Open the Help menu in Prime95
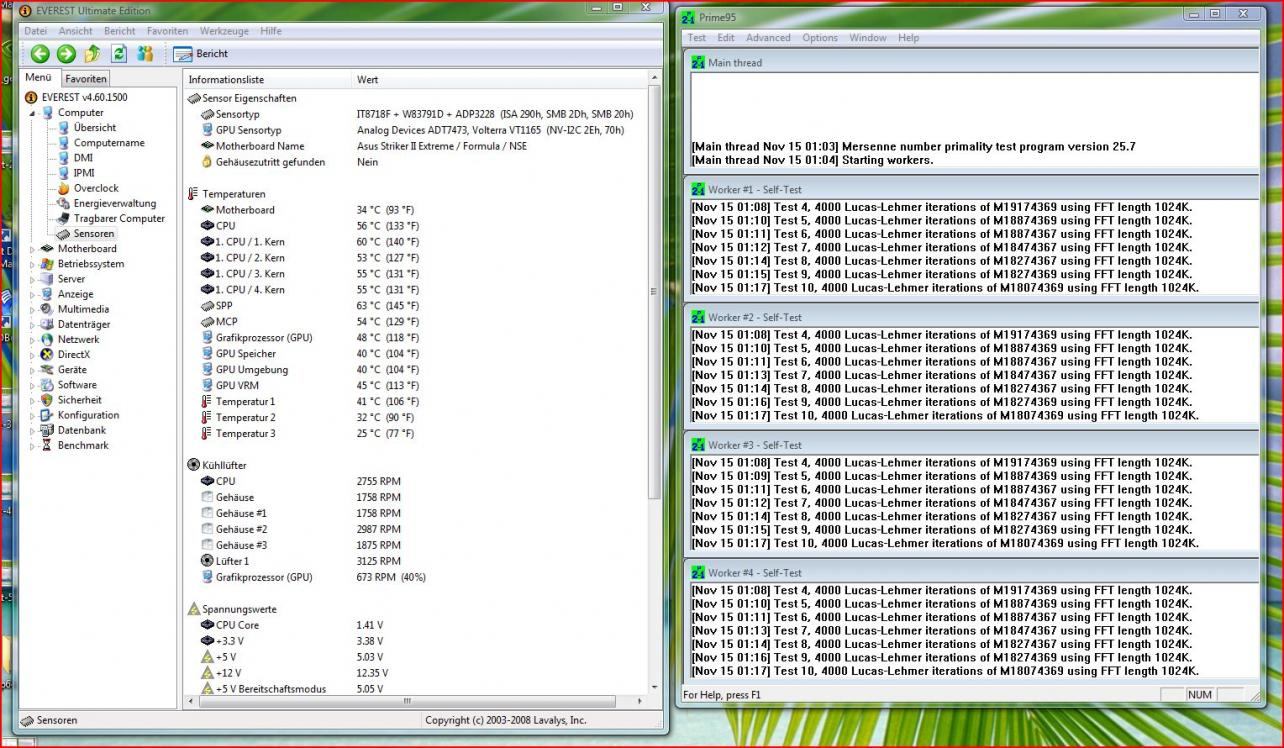 click(x=908, y=38)
